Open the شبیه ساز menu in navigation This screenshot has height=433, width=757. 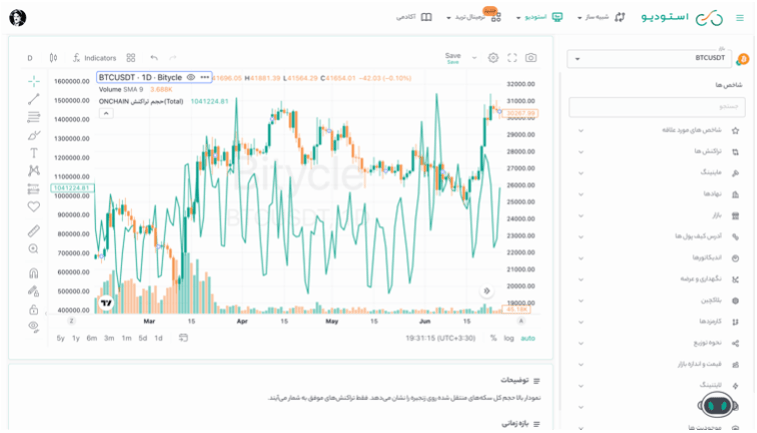pos(599,17)
